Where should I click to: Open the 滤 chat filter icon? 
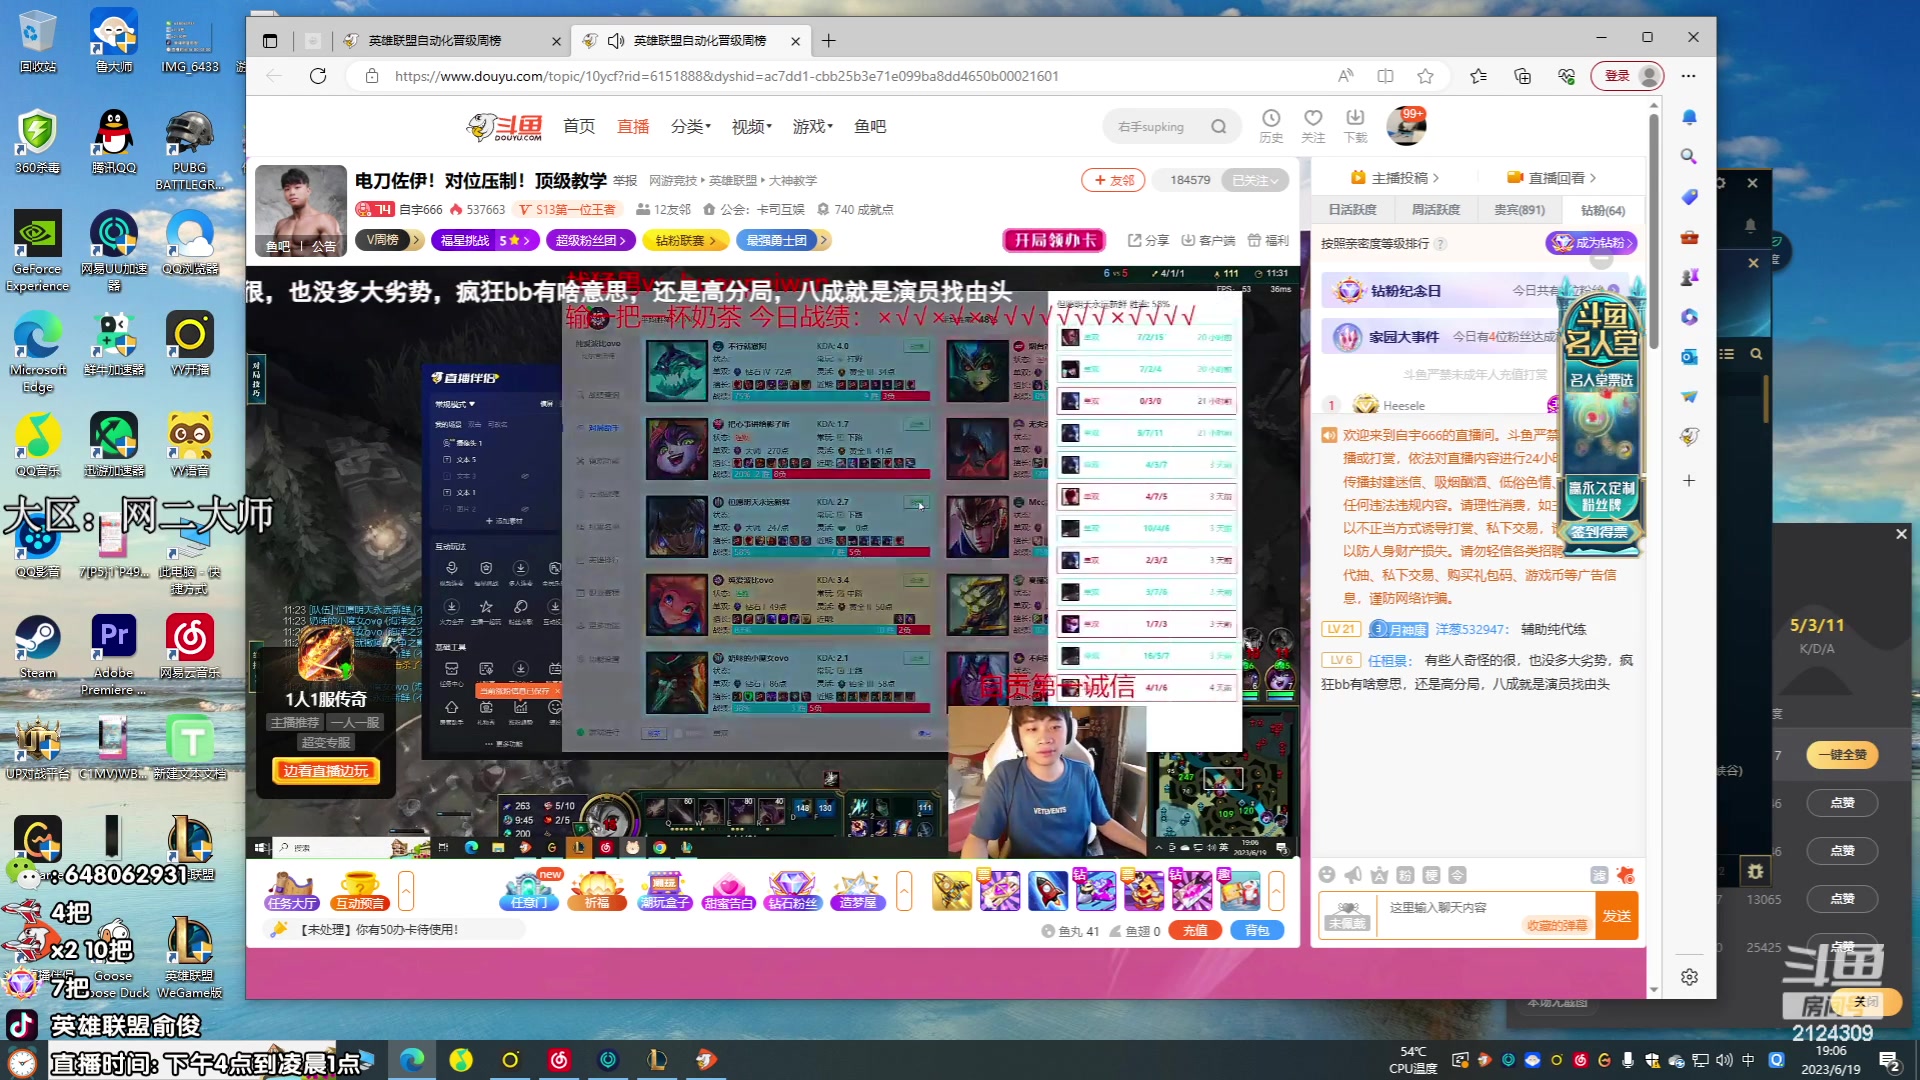[x=1599, y=875]
